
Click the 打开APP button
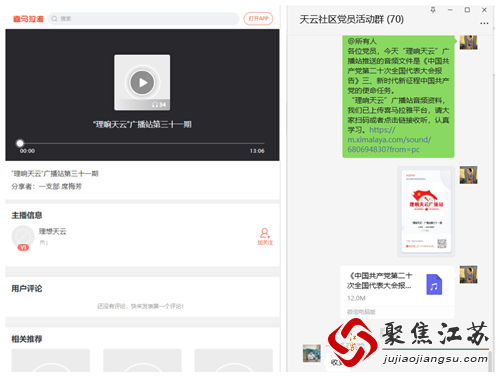(258, 19)
